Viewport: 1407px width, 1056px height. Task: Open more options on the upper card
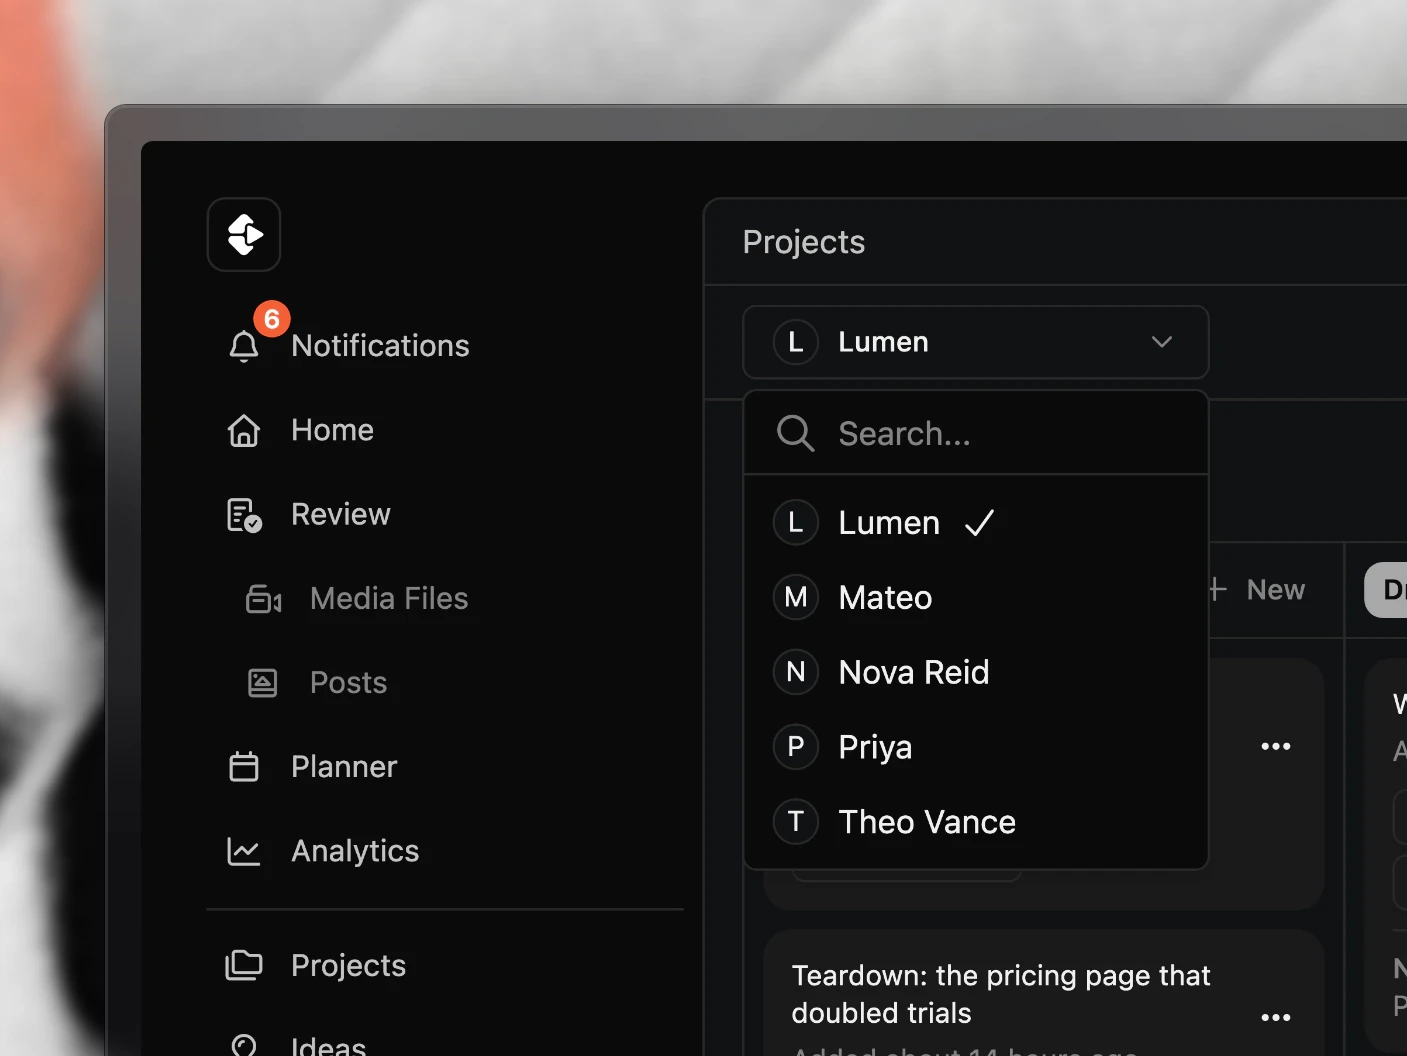1276,746
